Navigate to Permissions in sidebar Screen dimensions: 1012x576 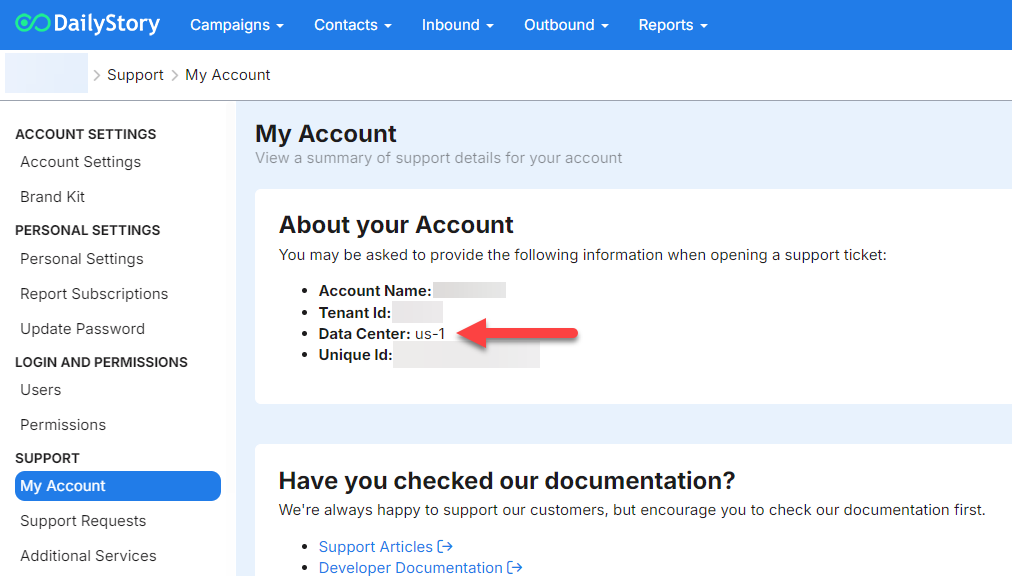pyautogui.click(x=63, y=425)
